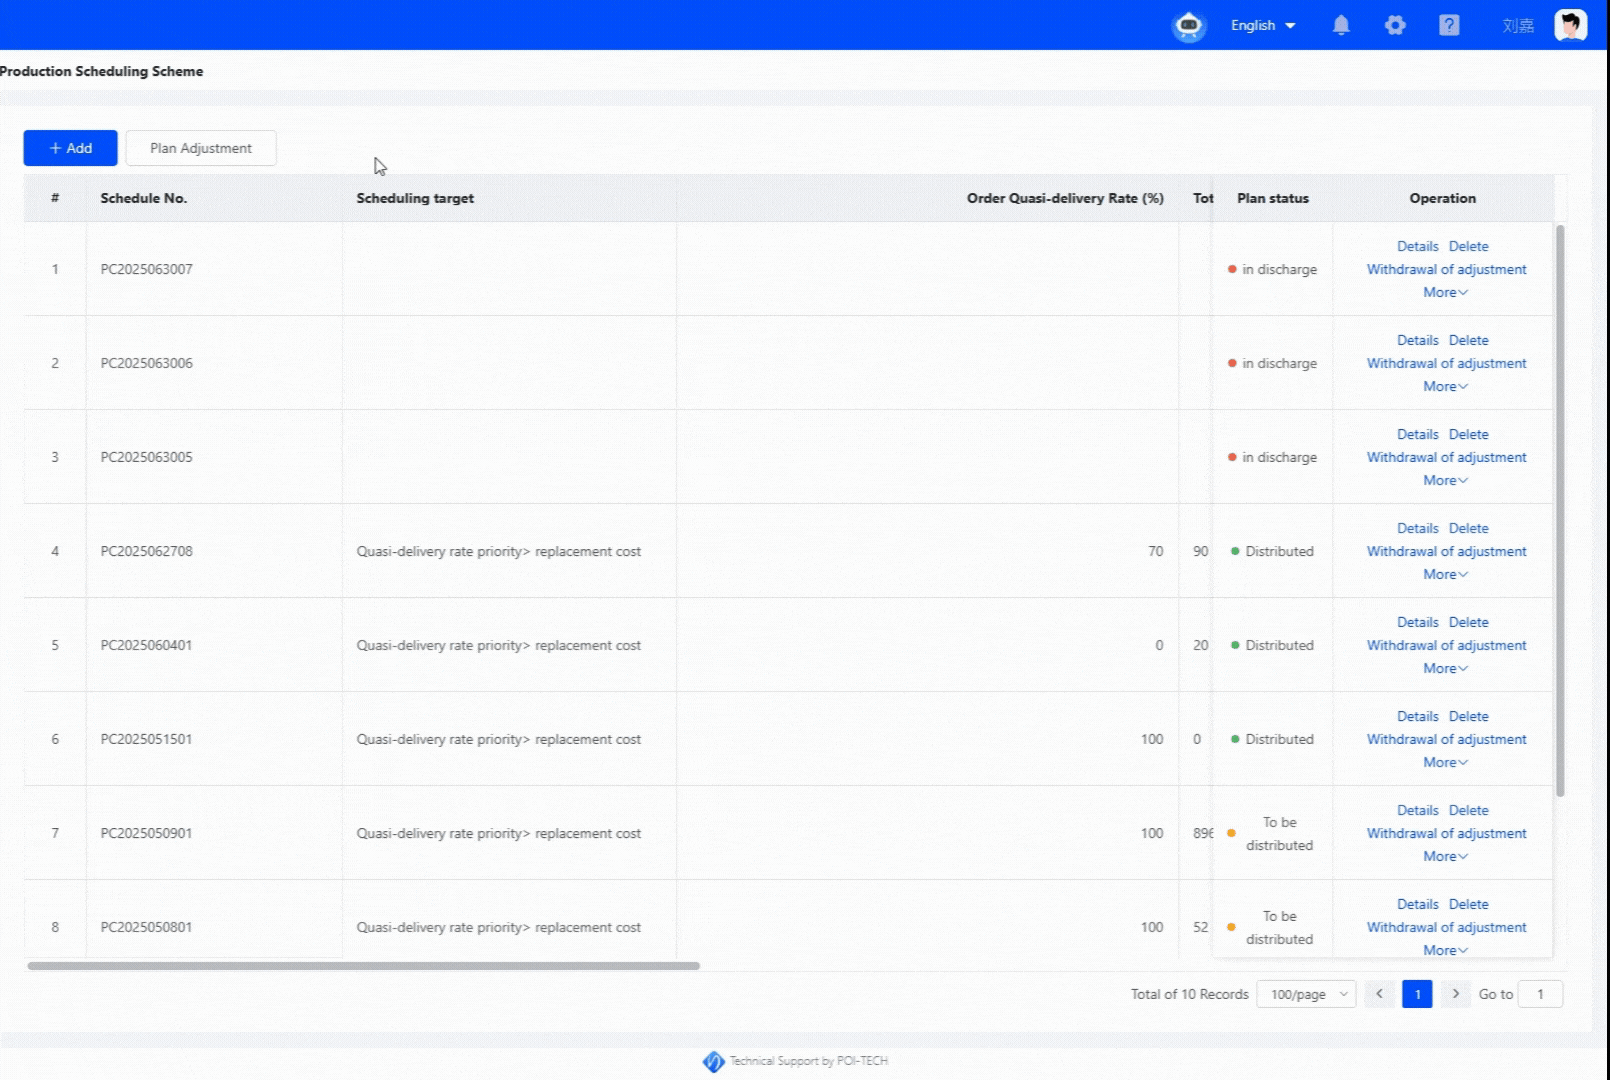Click the robot assistant icon
This screenshot has height=1080, width=1610.
pos(1189,26)
